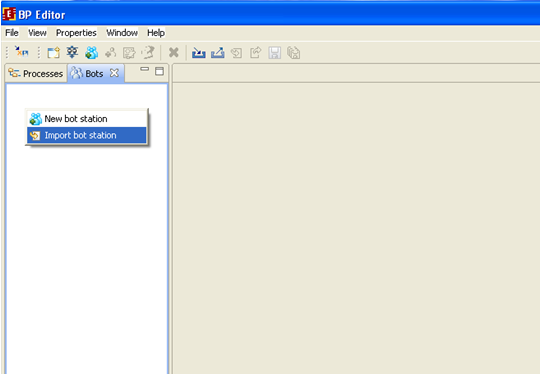Click the grayed-out Save floppy disk icon
Screen dimensions: 540x374
click(x=274, y=53)
